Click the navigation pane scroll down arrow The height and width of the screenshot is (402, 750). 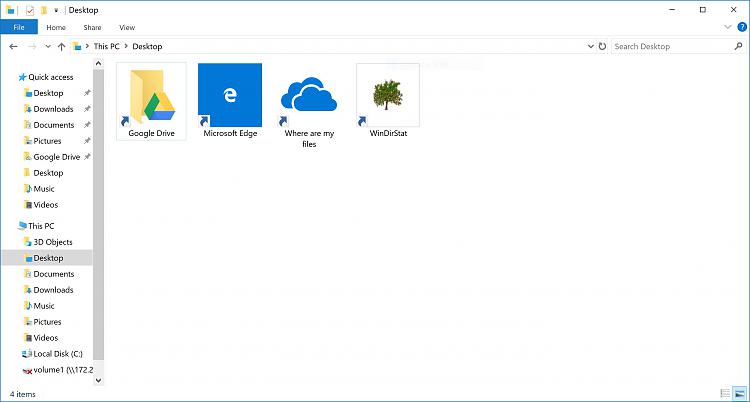(x=99, y=380)
